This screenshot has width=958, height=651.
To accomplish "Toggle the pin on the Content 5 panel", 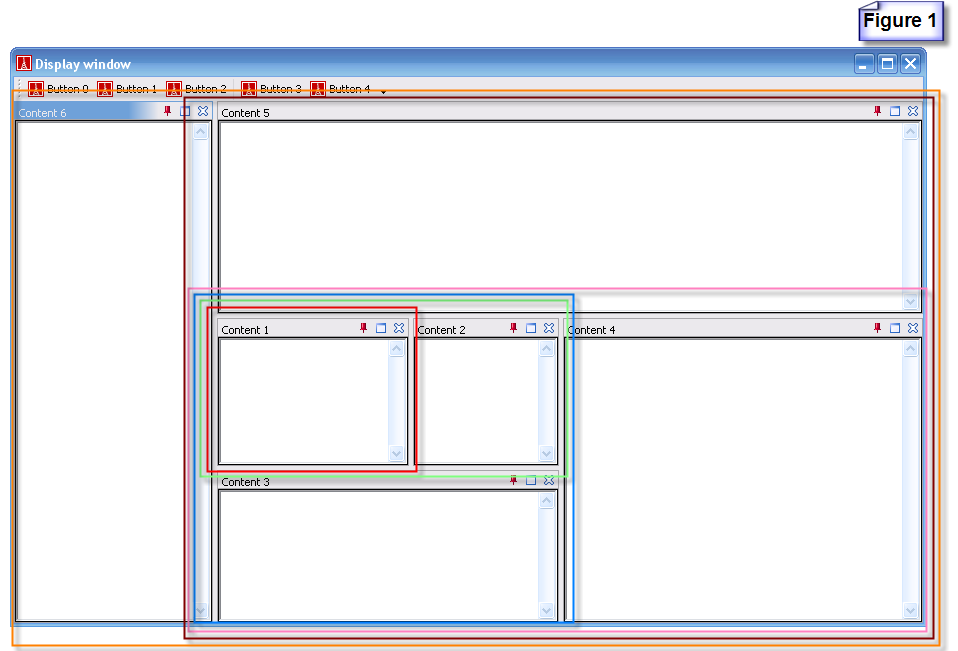I will tap(877, 111).
